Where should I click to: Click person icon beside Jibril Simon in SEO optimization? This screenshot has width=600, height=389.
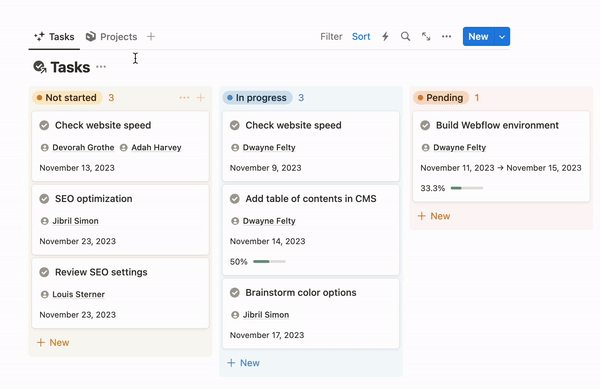click(x=44, y=221)
